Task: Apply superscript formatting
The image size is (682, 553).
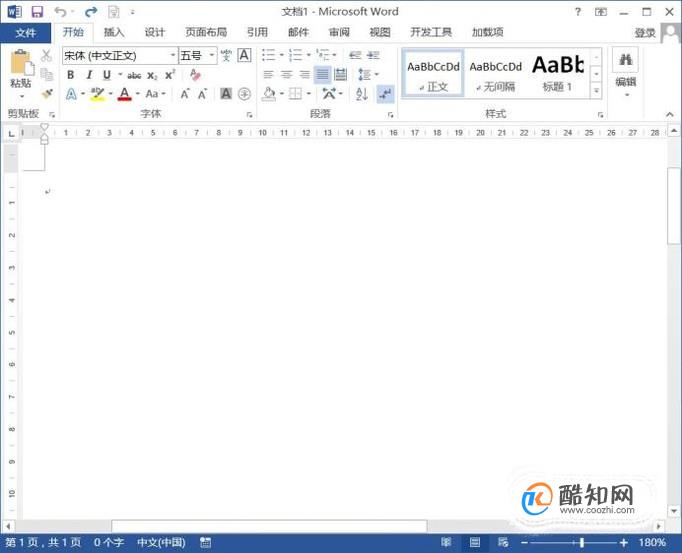Action: point(170,75)
